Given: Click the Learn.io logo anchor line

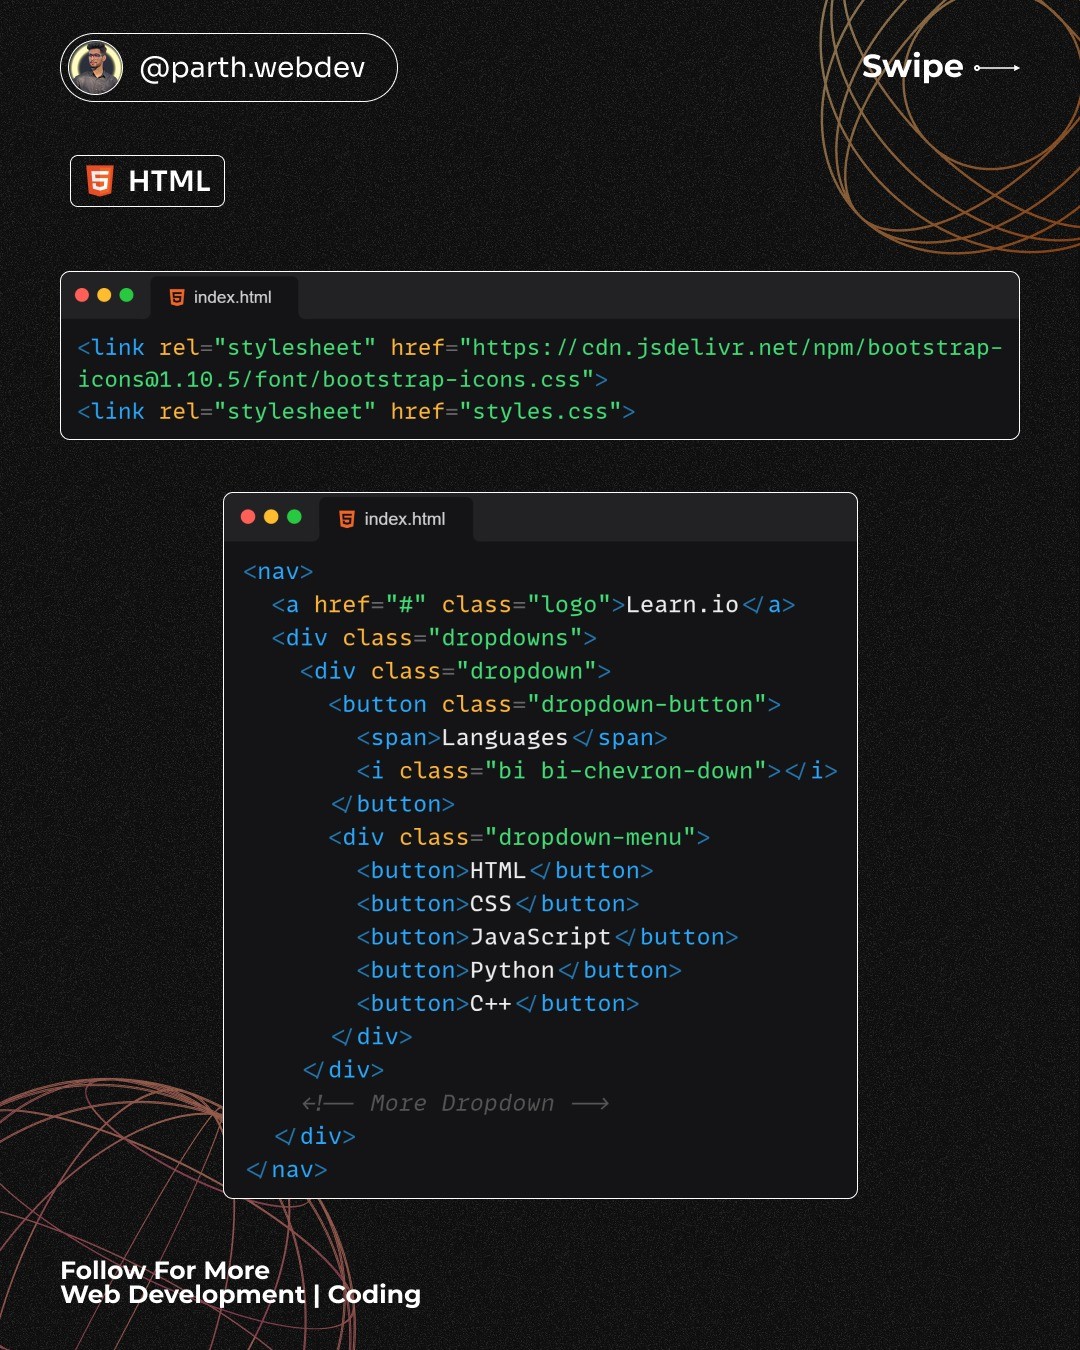Looking at the screenshot, I should [x=533, y=604].
